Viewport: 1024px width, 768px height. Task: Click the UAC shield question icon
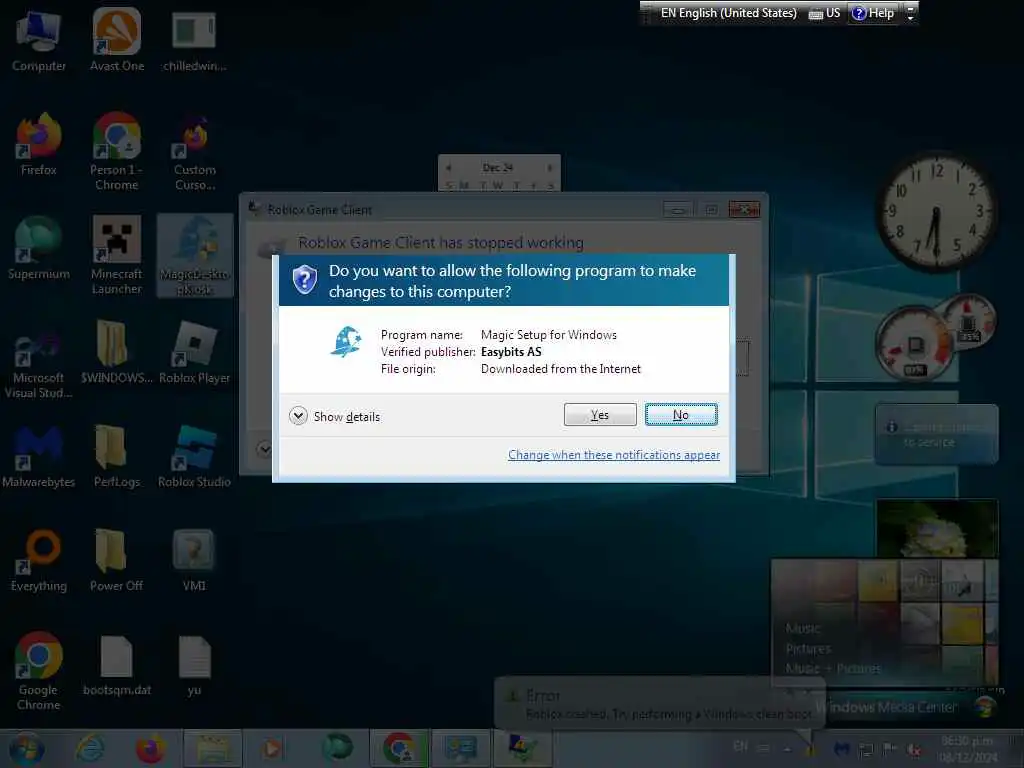click(x=304, y=280)
